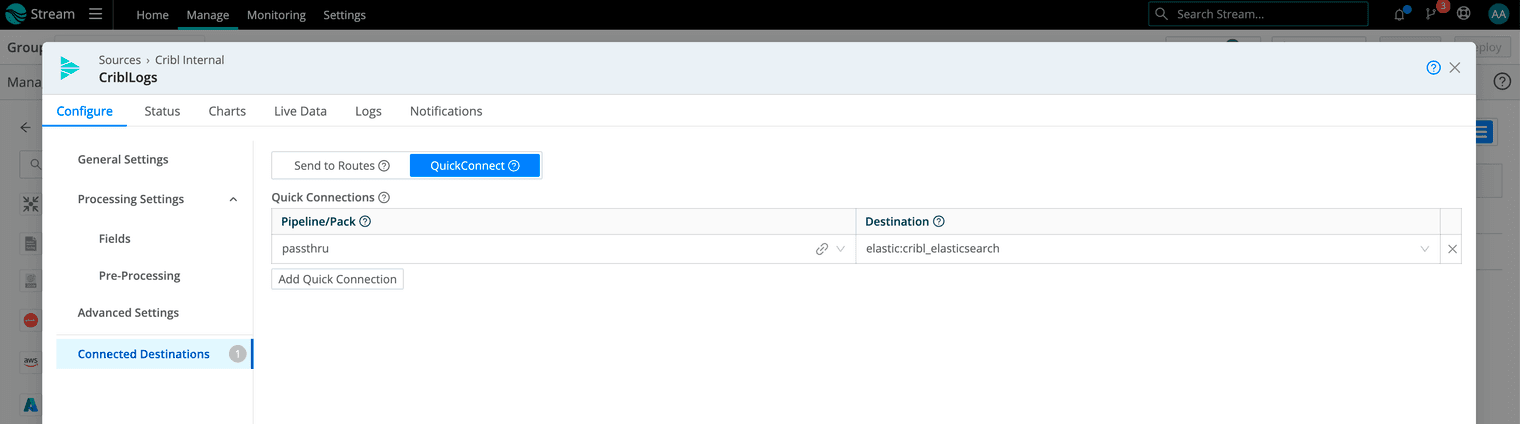The height and width of the screenshot is (424, 1520).
Task: Open the AA user avatar menu
Action: point(1497,14)
